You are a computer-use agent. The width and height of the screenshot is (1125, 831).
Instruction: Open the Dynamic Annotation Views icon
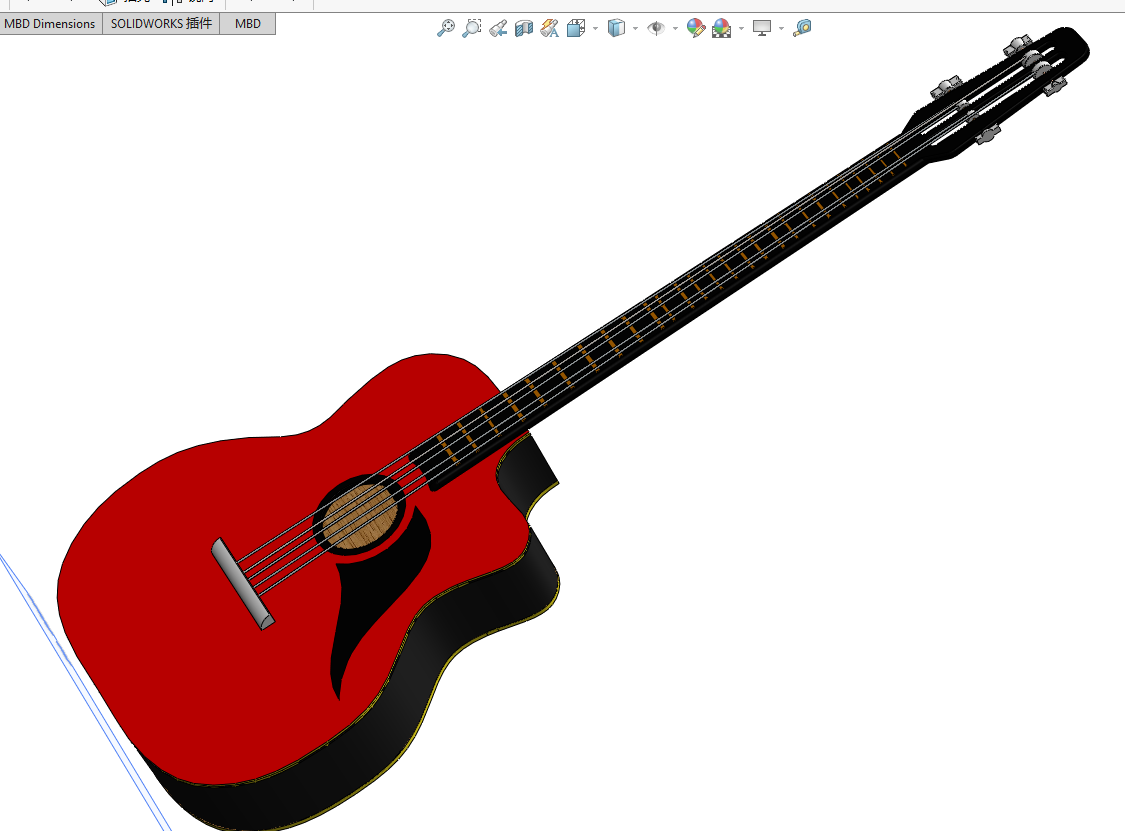tap(550, 28)
